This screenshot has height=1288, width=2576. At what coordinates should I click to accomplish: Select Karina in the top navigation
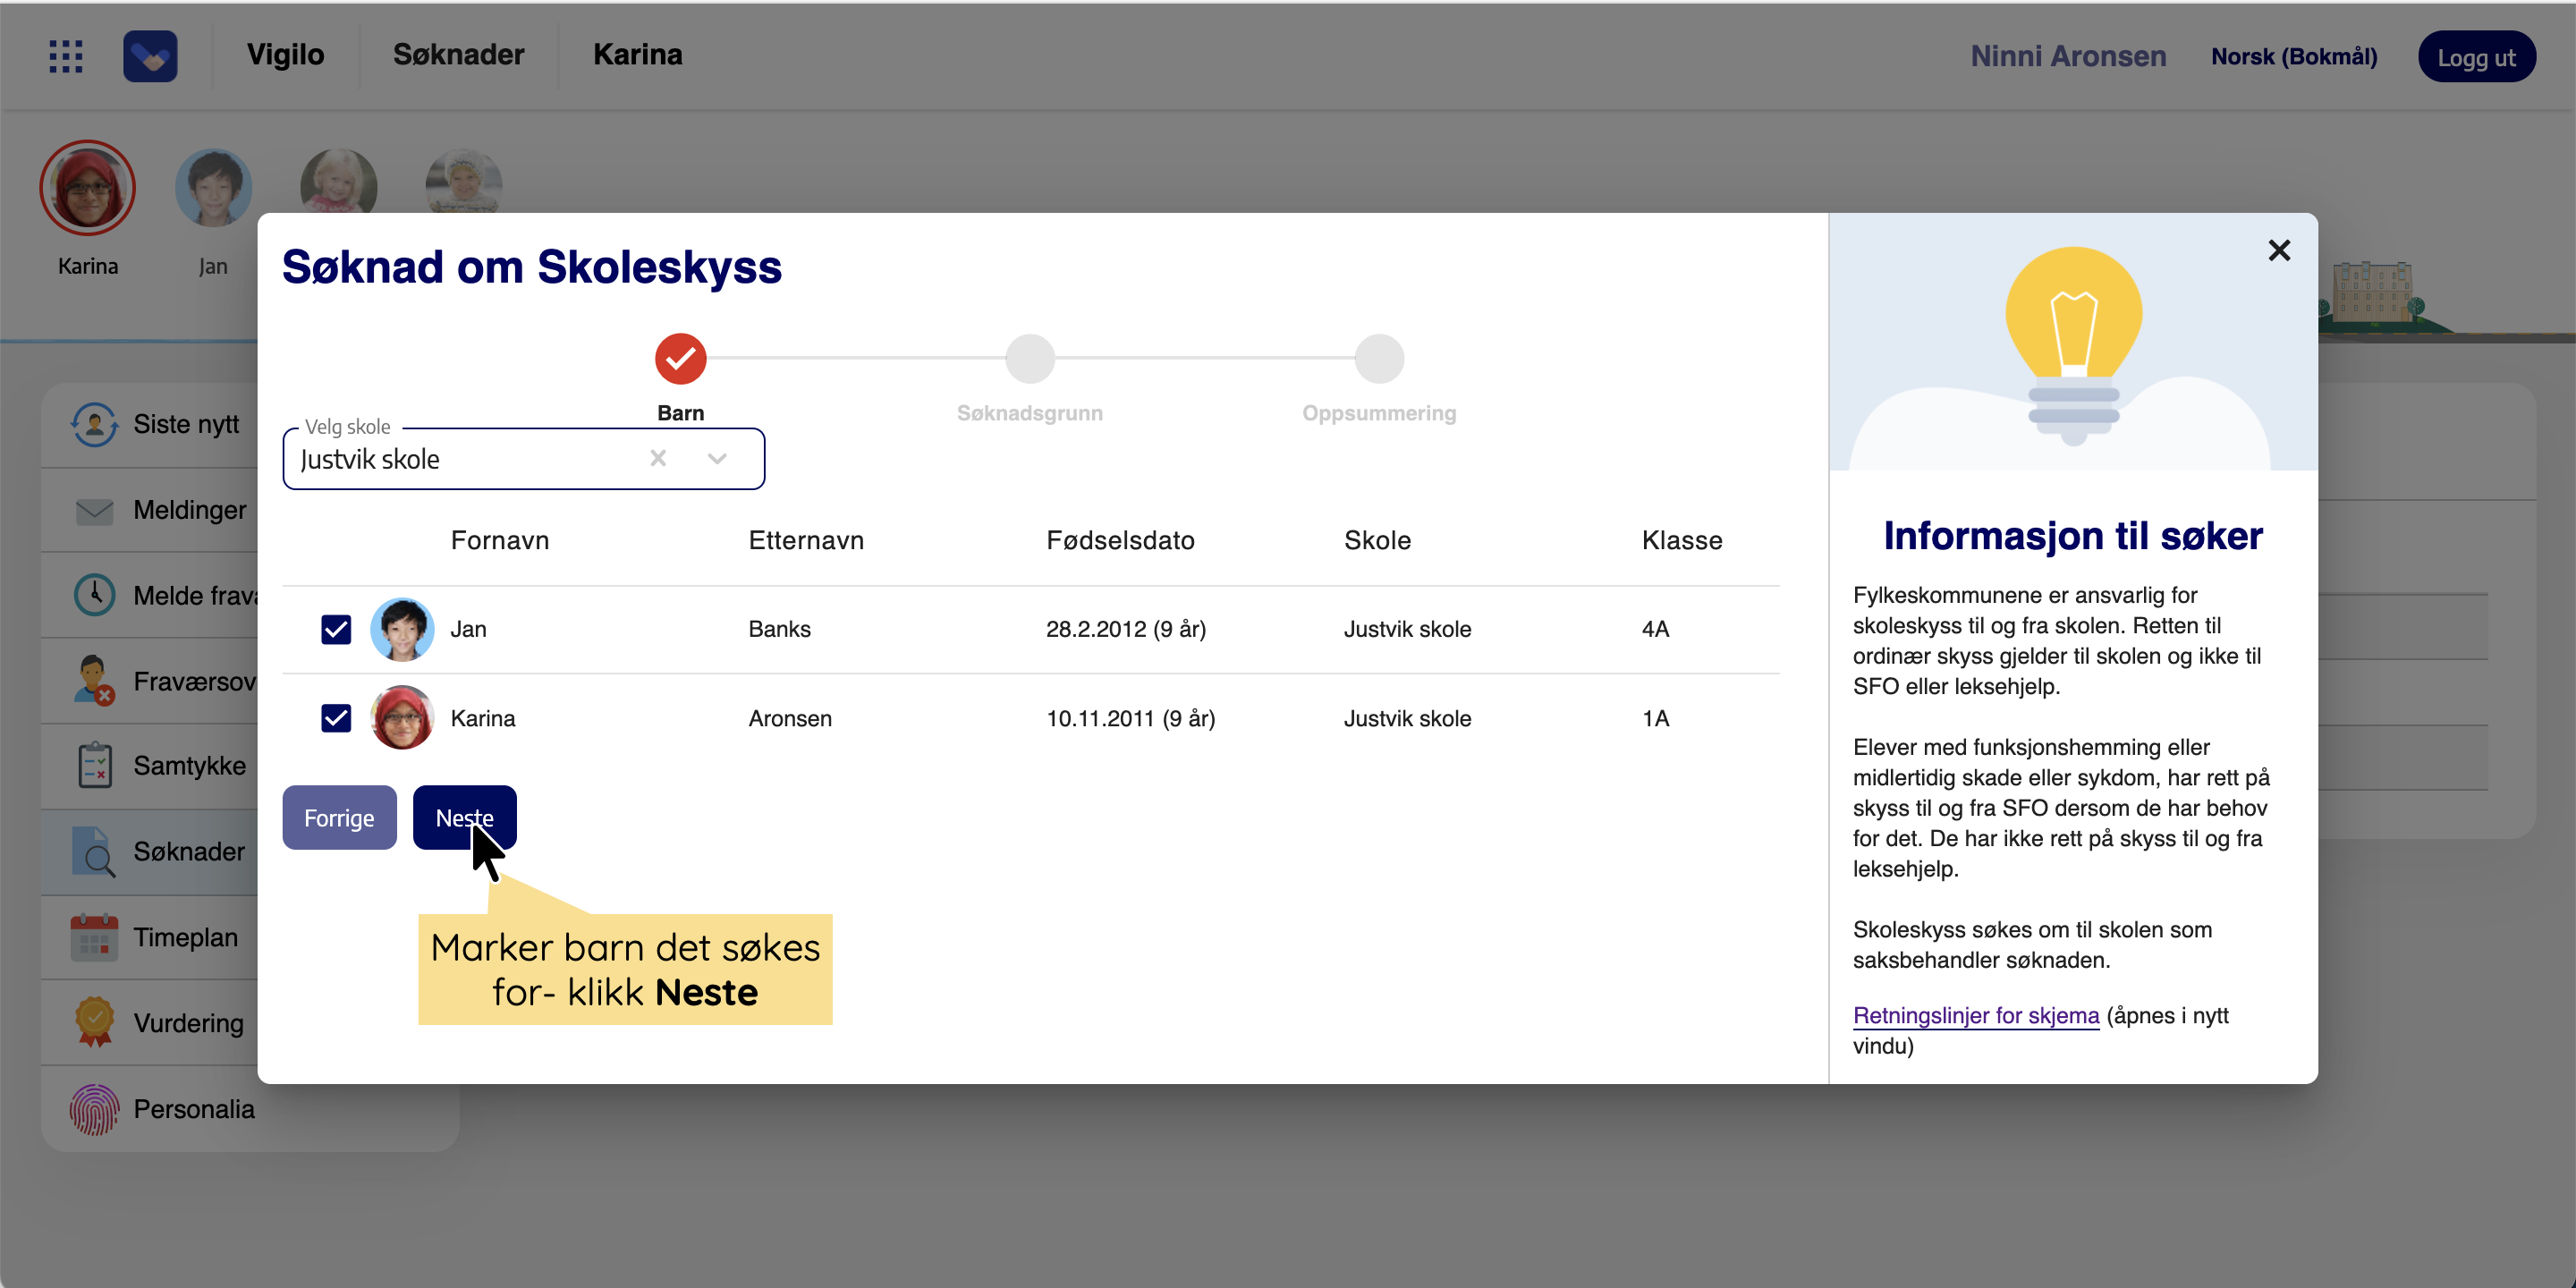point(637,55)
